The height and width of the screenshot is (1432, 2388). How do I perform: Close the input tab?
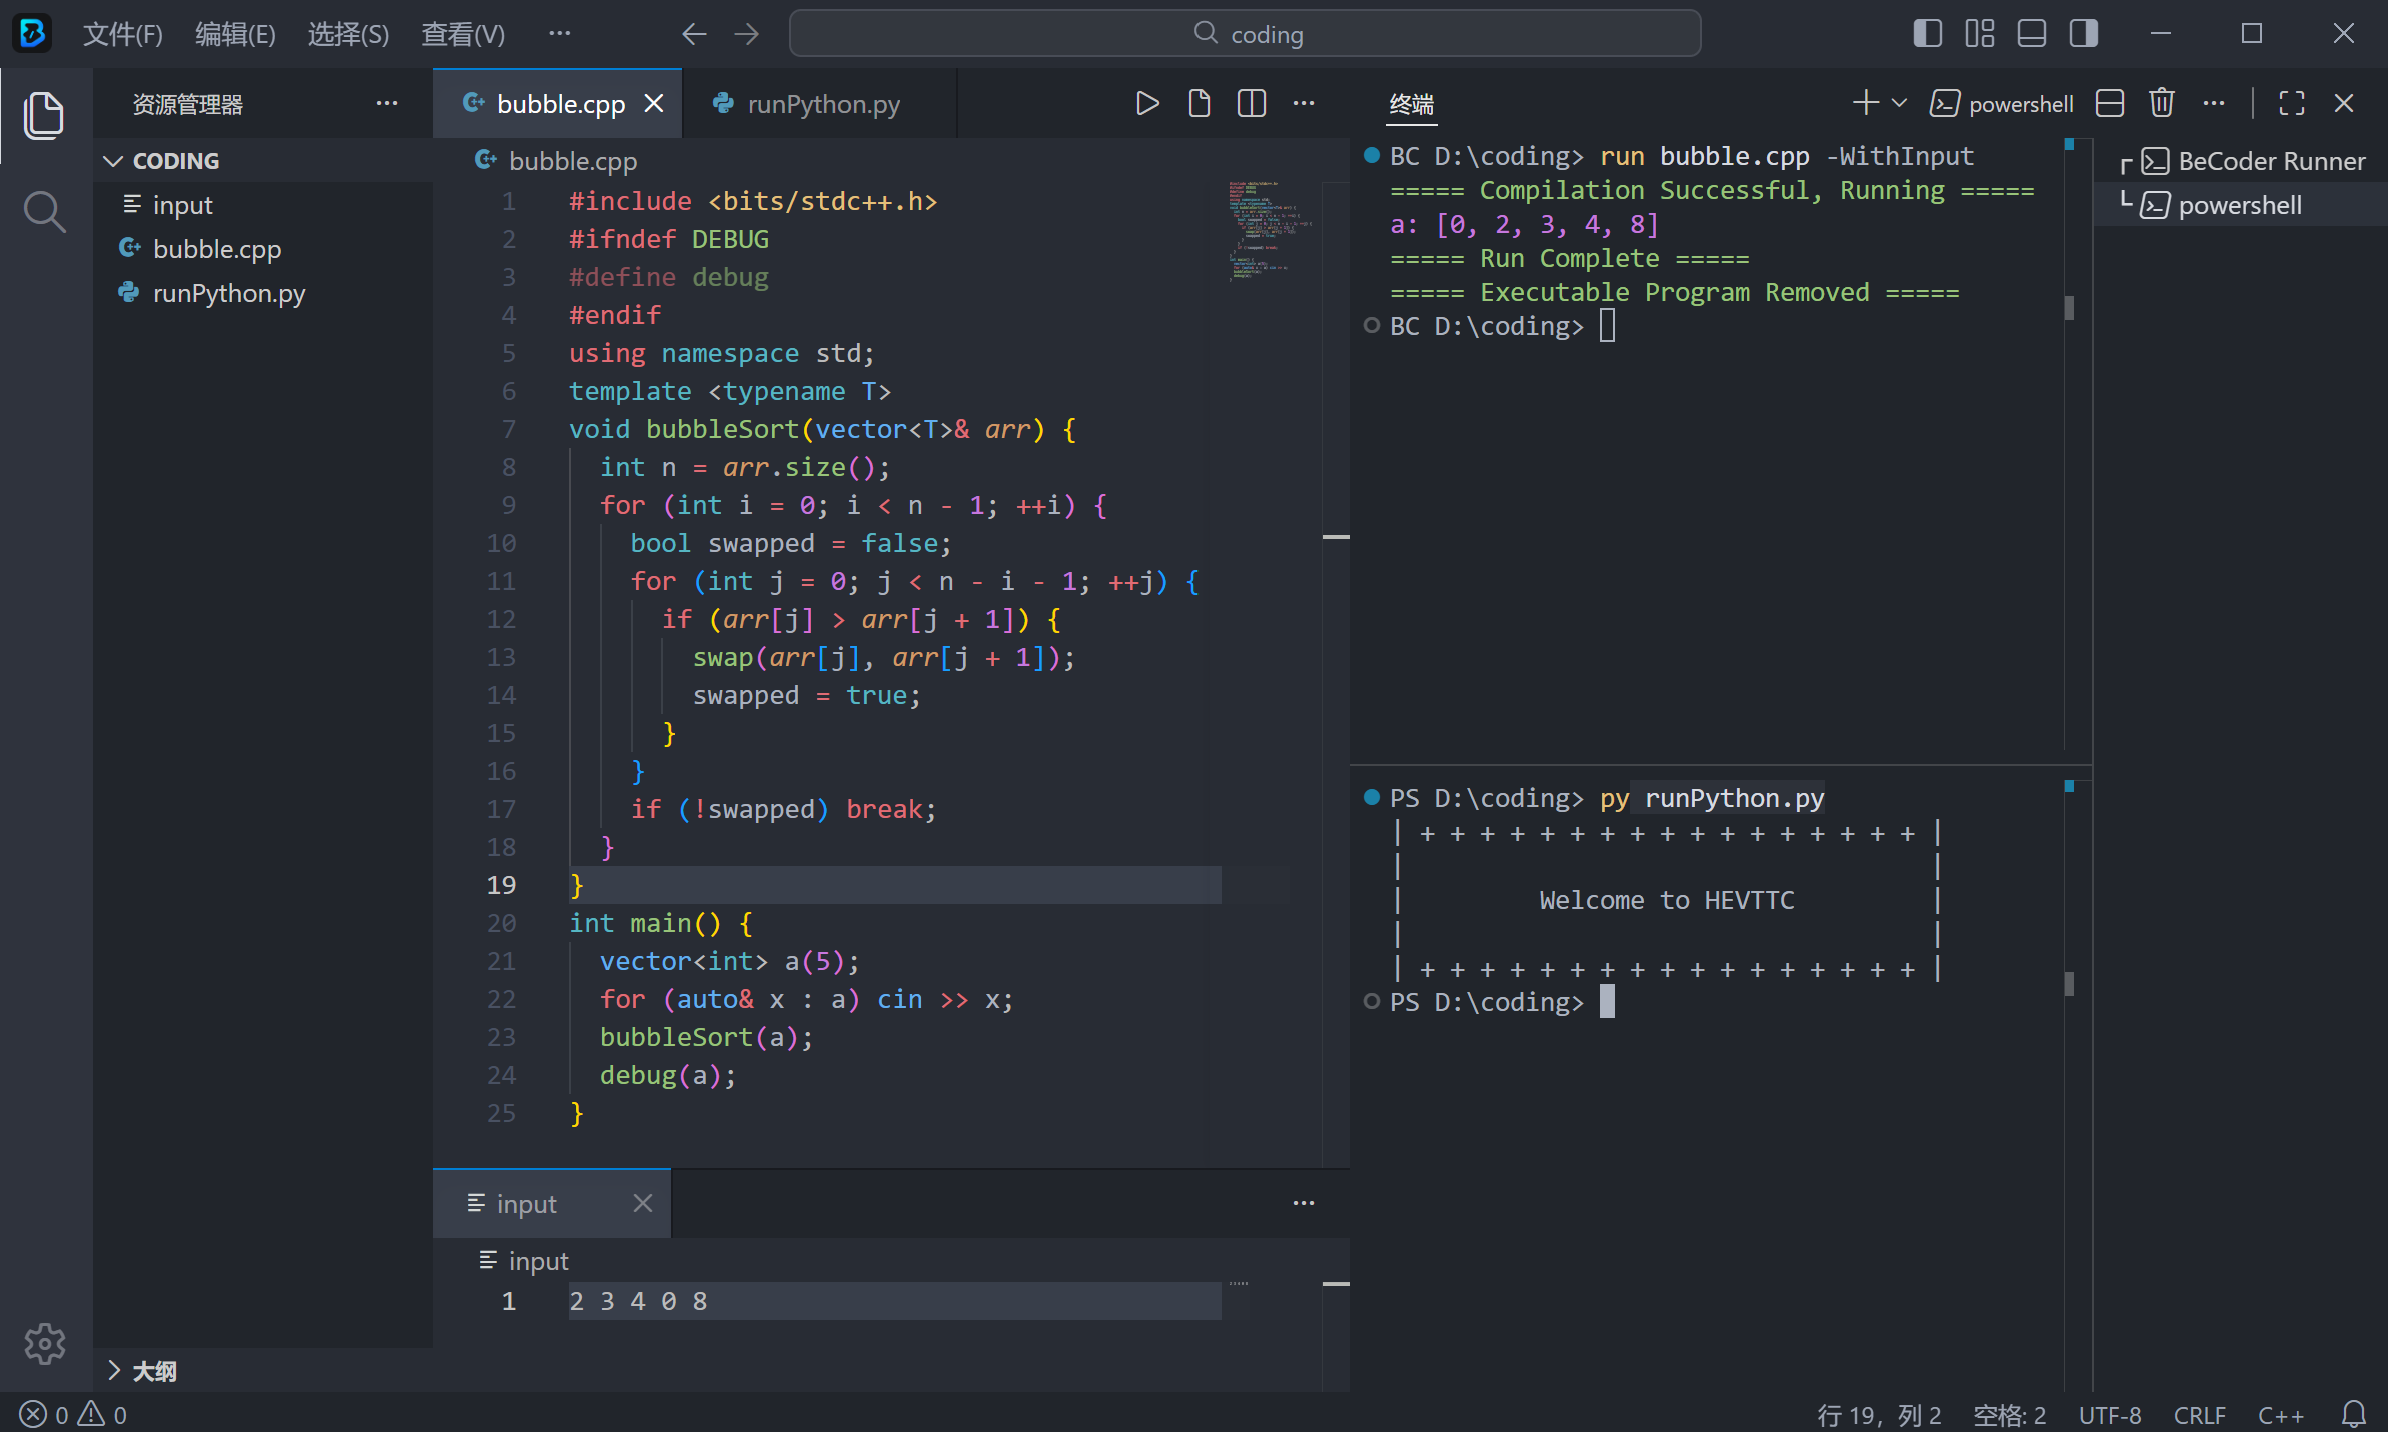[x=643, y=1203]
